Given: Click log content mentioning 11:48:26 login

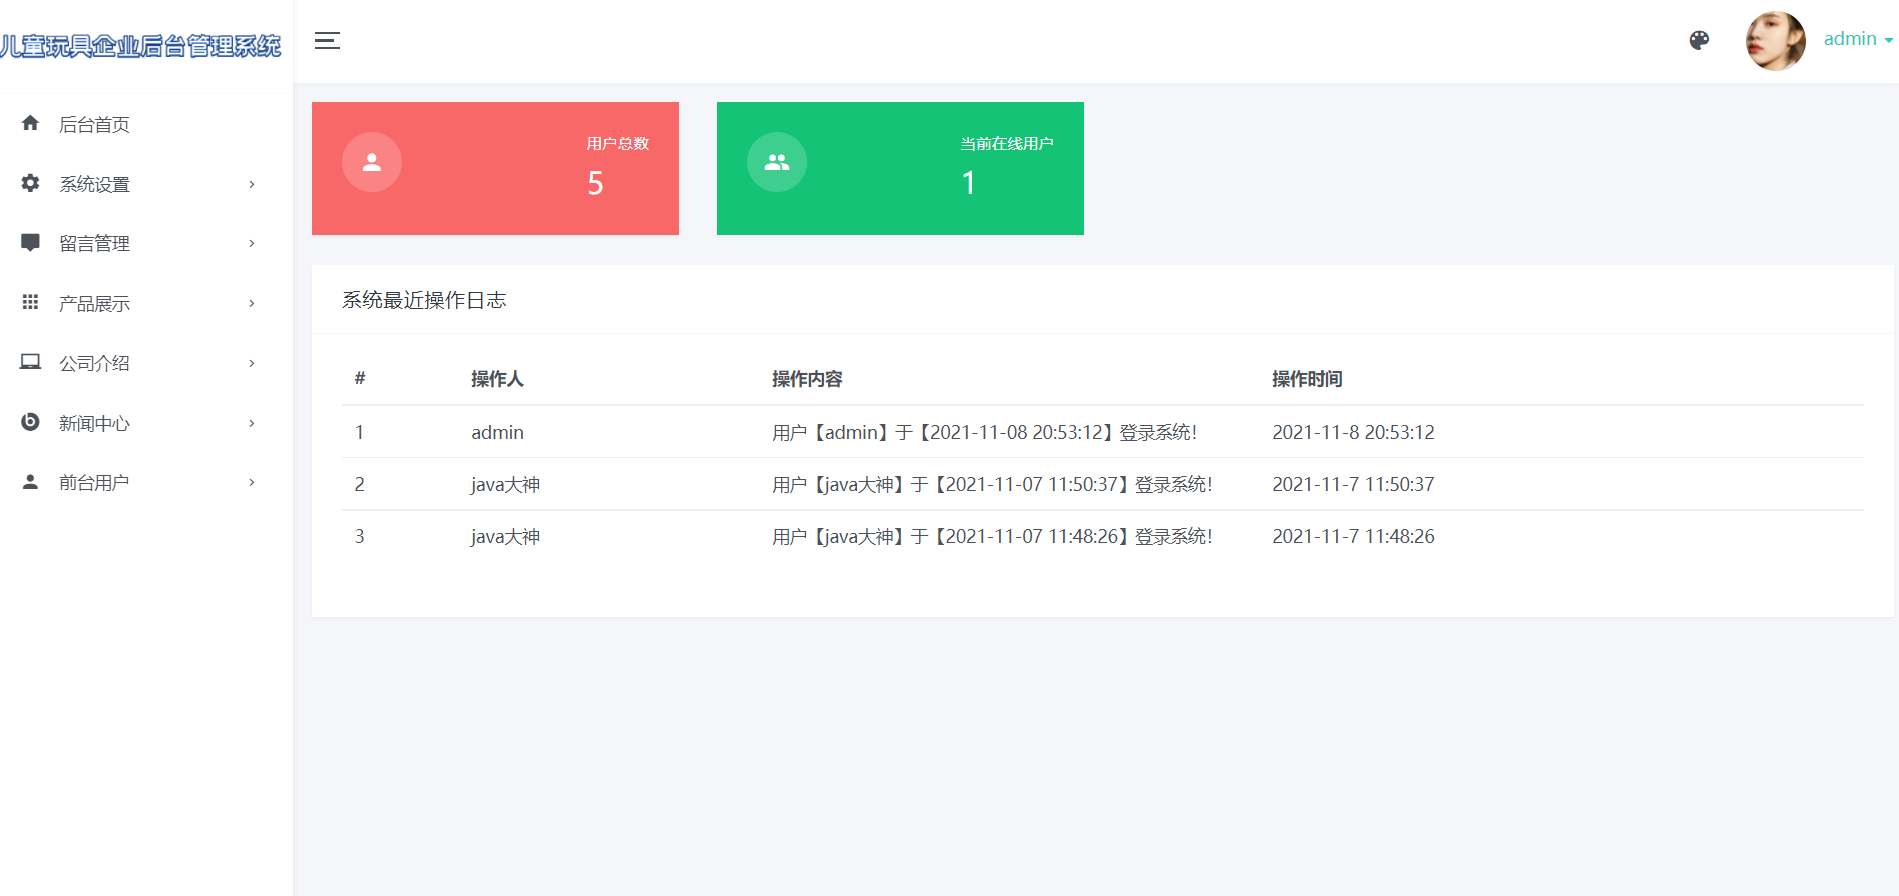Looking at the screenshot, I should click(x=992, y=536).
